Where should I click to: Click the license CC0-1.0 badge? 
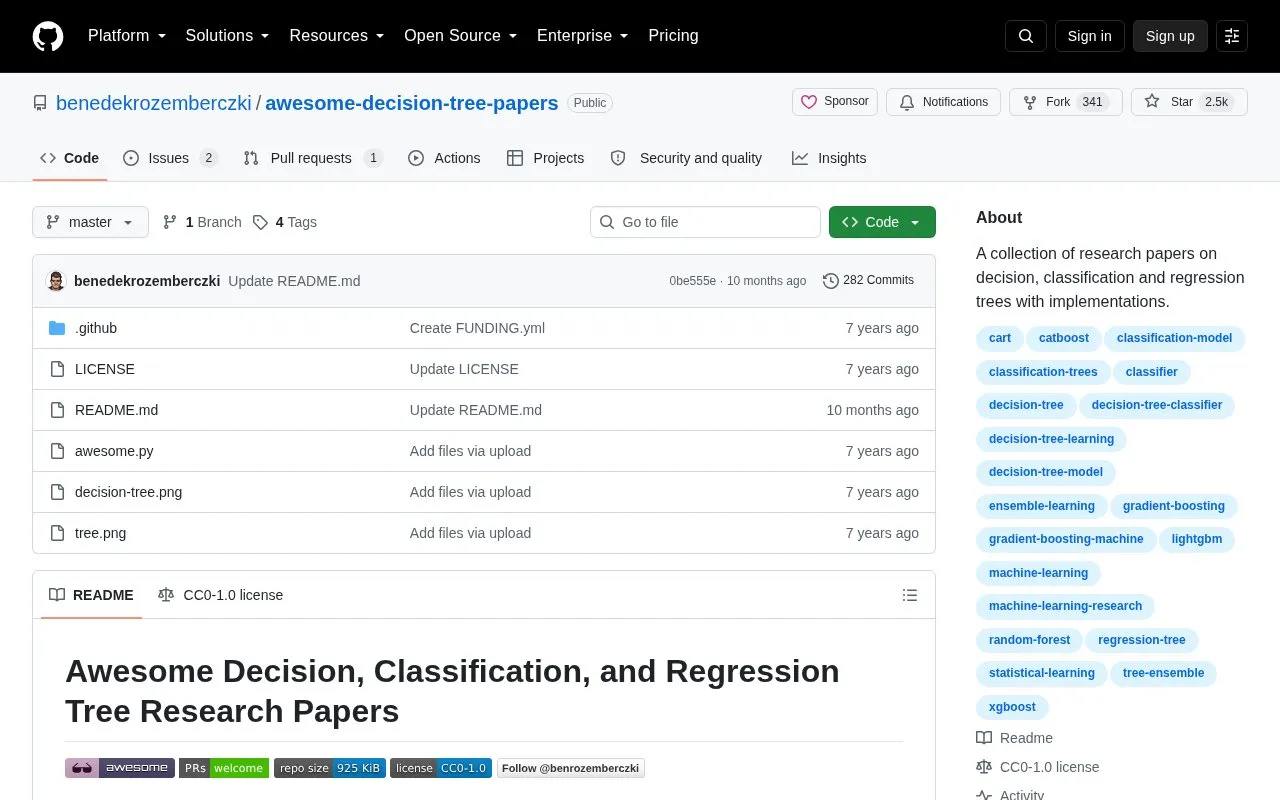[x=441, y=768]
